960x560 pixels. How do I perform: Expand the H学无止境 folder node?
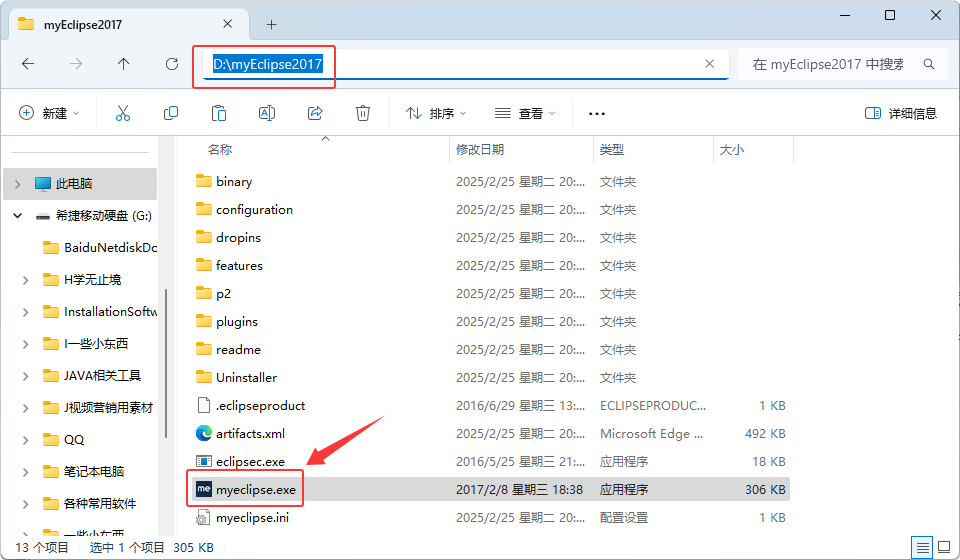pos(26,280)
